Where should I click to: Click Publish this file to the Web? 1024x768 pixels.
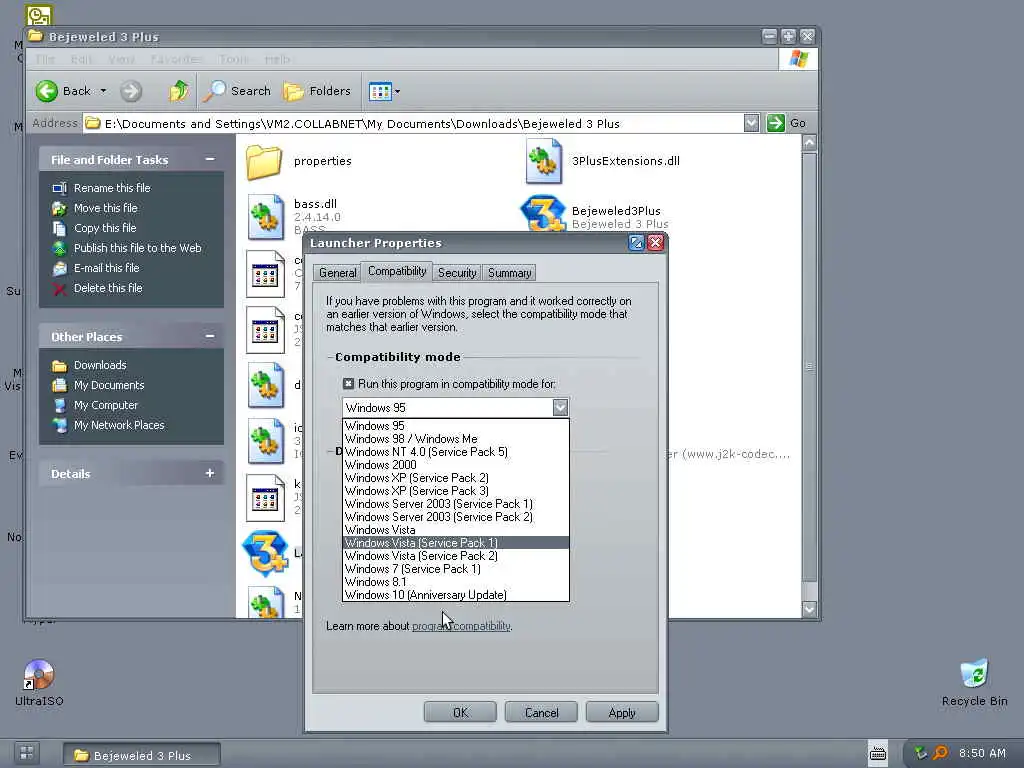[137, 248]
